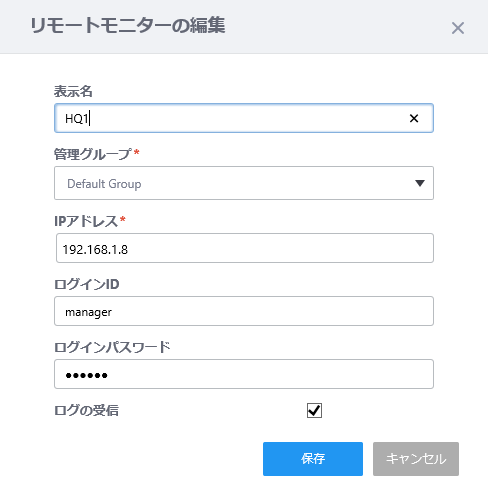The image size is (488, 495).
Task: Click the 管理グループ label text
Action: click(93, 154)
